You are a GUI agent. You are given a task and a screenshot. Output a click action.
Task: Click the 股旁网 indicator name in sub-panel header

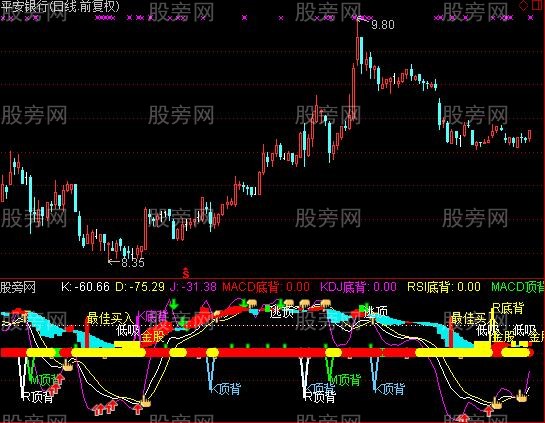coord(18,287)
